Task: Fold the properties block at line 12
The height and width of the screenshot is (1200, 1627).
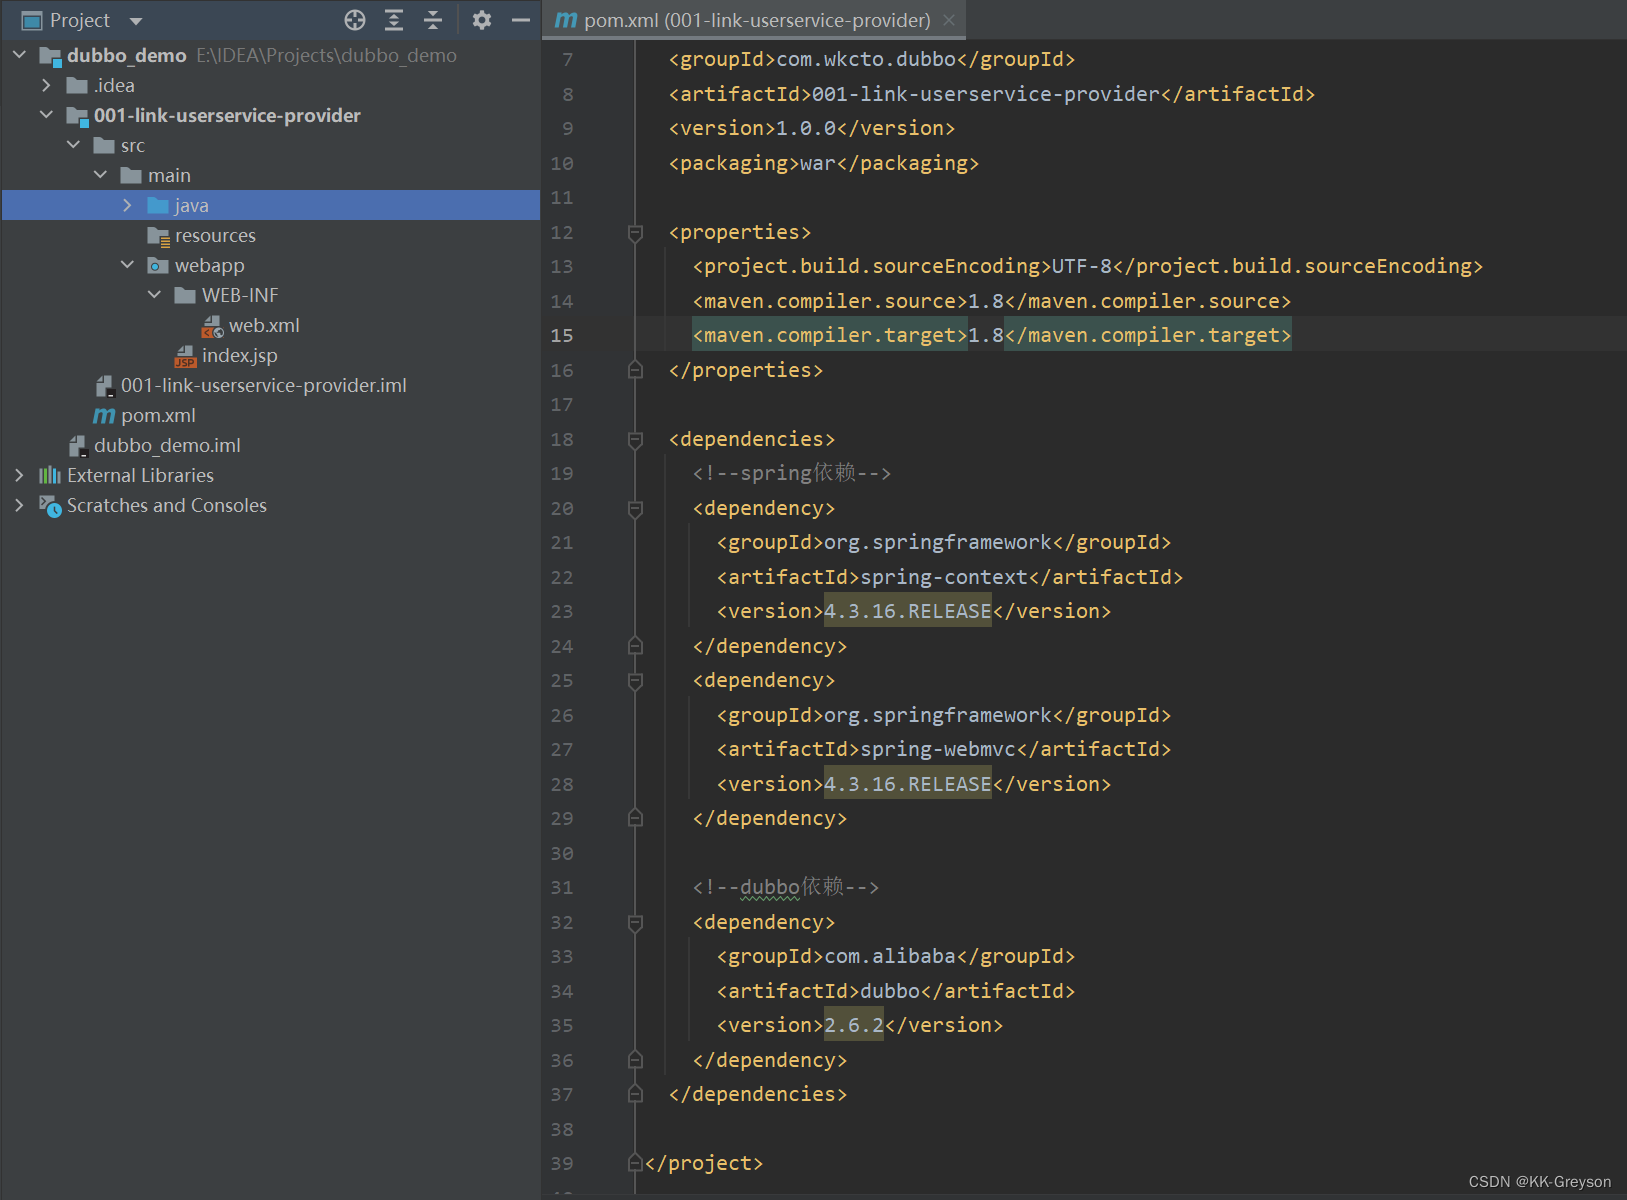Action: [x=635, y=233]
